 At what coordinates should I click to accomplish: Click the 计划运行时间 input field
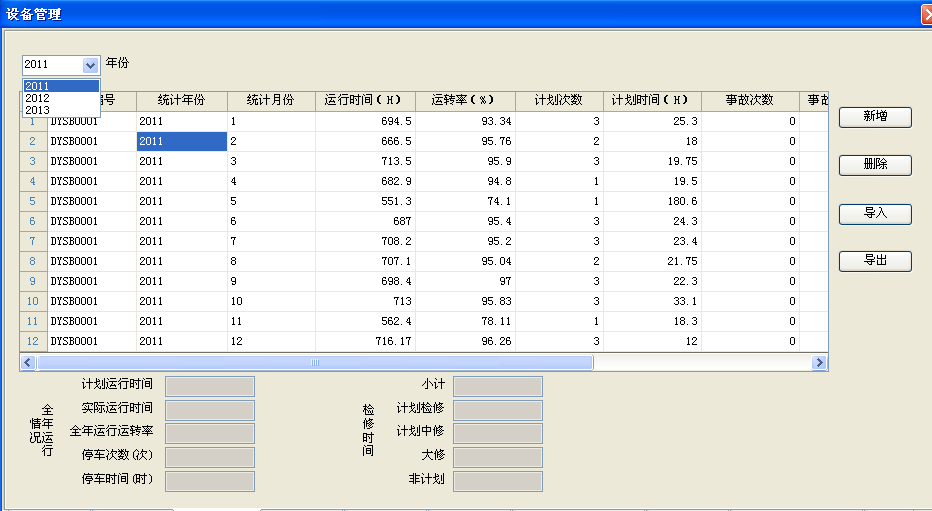click(209, 386)
